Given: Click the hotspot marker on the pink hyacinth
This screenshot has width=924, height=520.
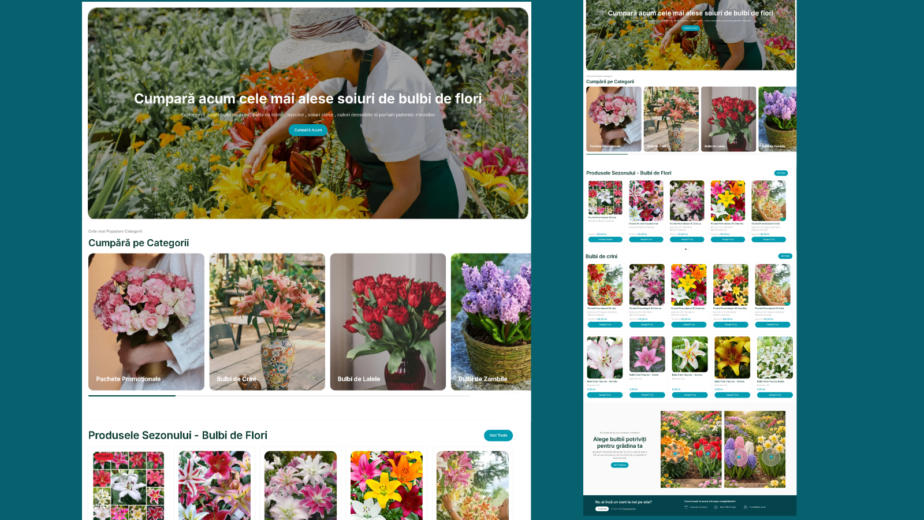Looking at the screenshot, I should point(739,457).
